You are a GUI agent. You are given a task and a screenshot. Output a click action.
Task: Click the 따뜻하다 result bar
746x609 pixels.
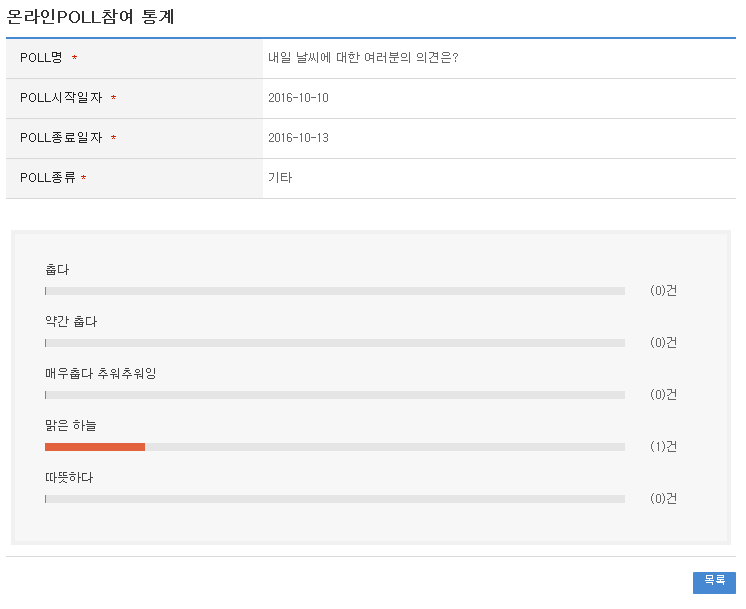pos(334,499)
